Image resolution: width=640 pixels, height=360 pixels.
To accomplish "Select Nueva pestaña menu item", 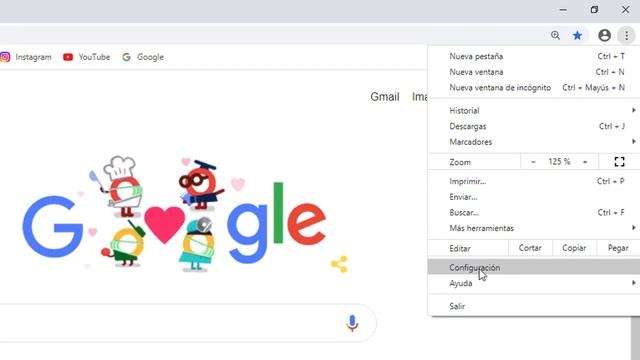I will pos(534,56).
